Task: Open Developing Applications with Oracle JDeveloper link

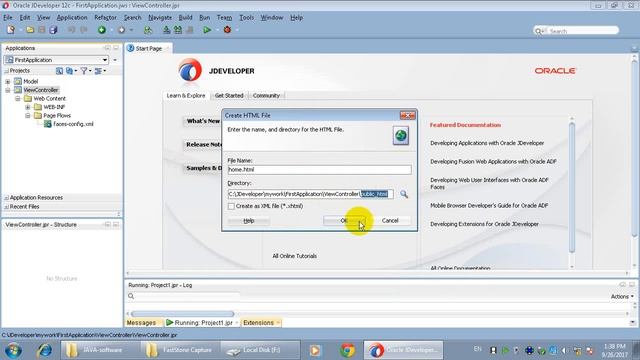Action: pos(487,143)
